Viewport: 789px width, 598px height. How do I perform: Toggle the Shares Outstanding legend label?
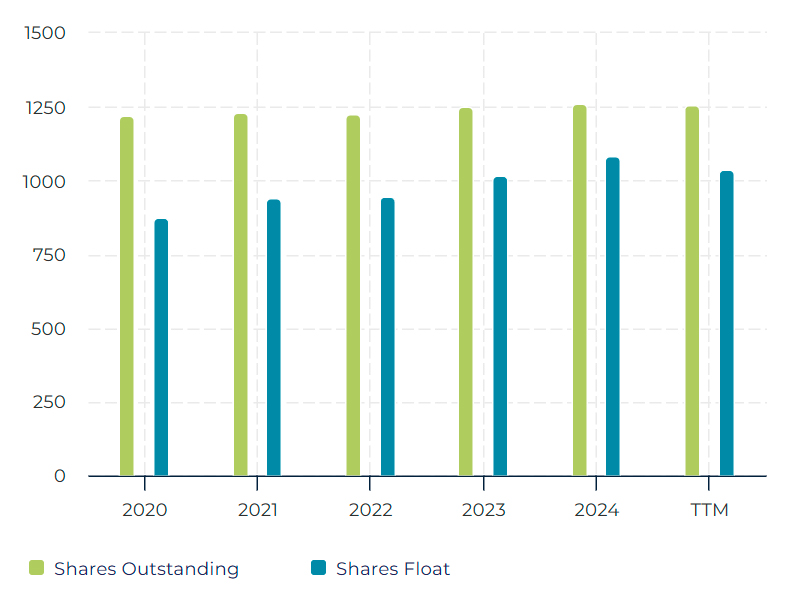146,569
